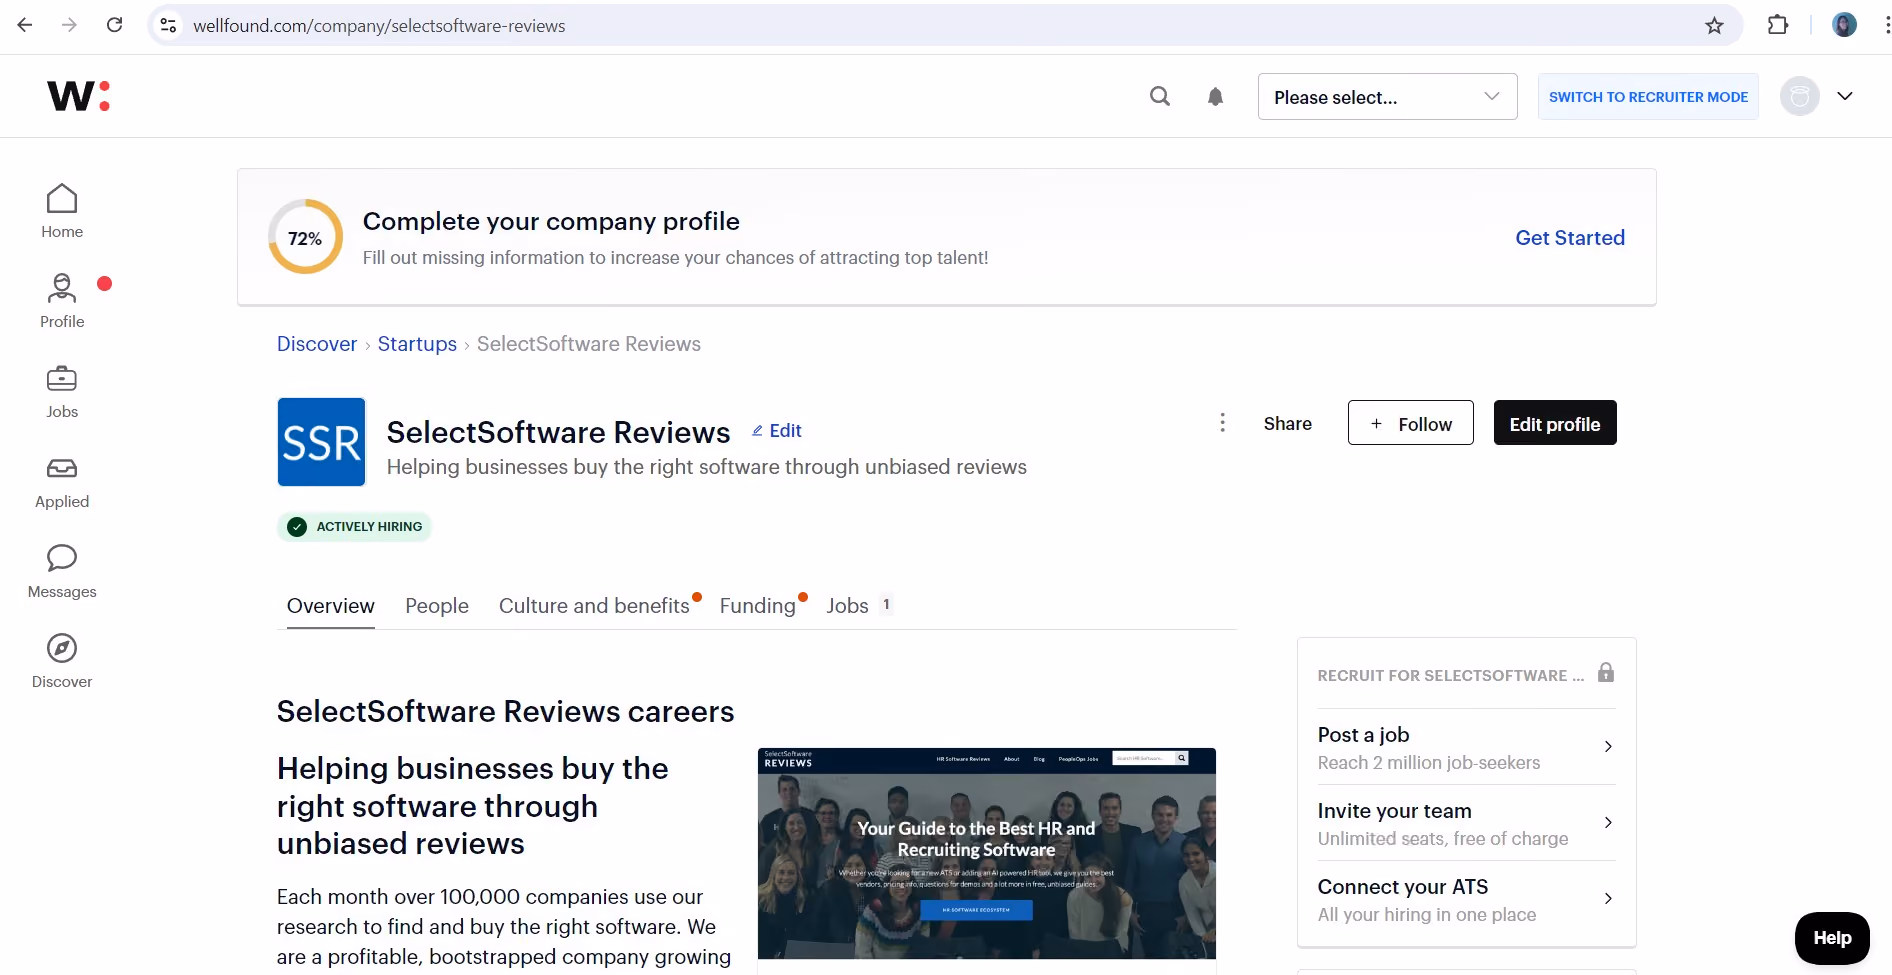Viewport: 1892px width, 975px height.
Task: Open the three-dot more options menu
Action: tap(1222, 423)
